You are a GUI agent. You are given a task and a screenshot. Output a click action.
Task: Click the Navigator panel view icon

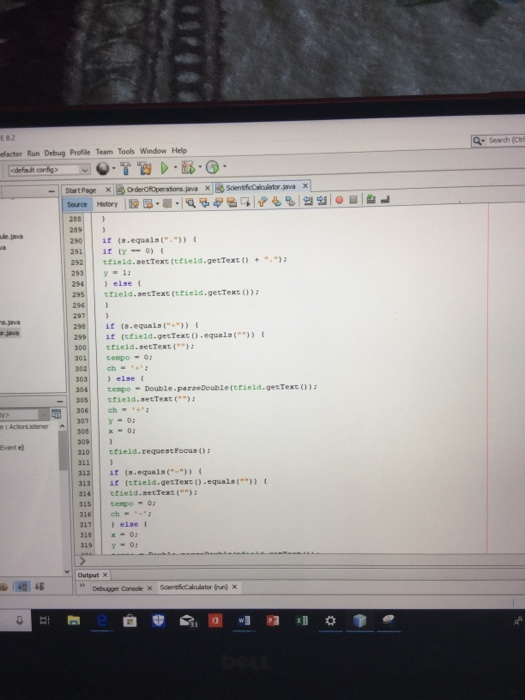tap(56, 414)
